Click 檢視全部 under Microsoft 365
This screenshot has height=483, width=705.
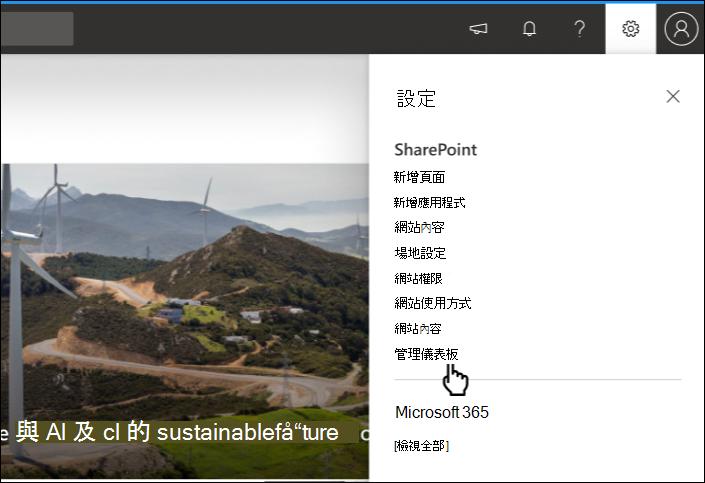(x=421, y=446)
